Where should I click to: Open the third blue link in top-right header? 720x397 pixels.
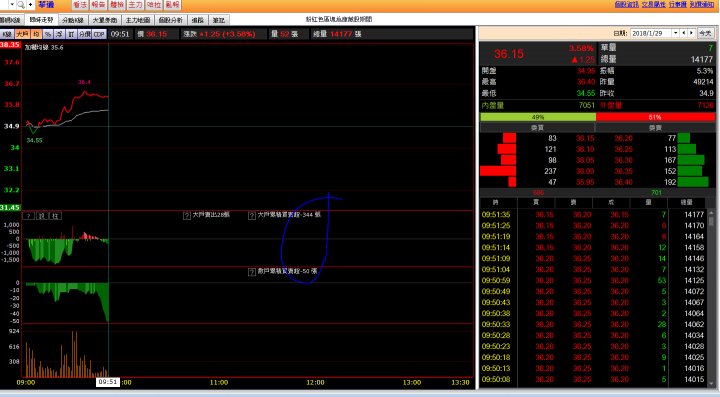point(678,4)
